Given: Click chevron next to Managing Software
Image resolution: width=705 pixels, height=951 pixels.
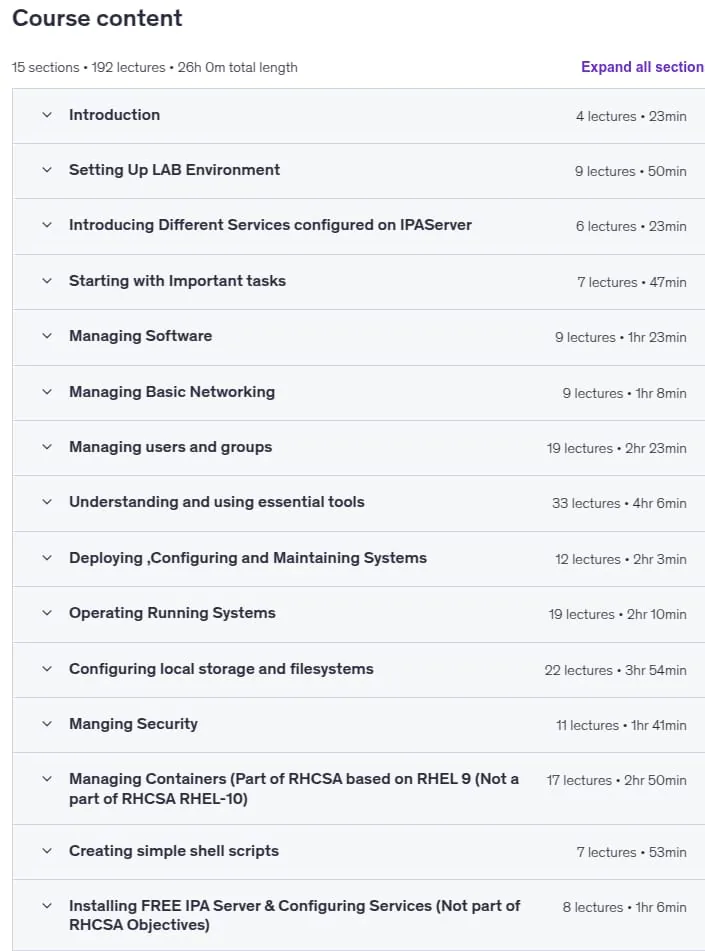Looking at the screenshot, I should point(47,336).
